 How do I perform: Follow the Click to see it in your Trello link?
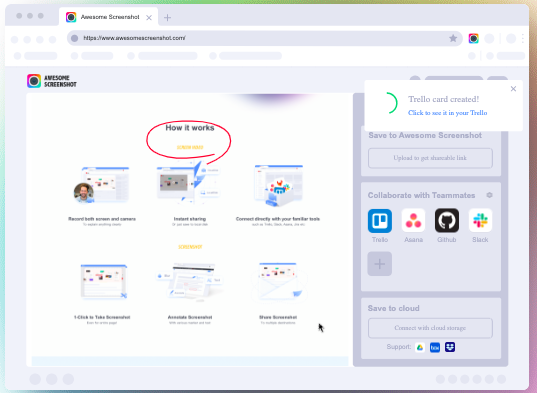click(x=448, y=113)
